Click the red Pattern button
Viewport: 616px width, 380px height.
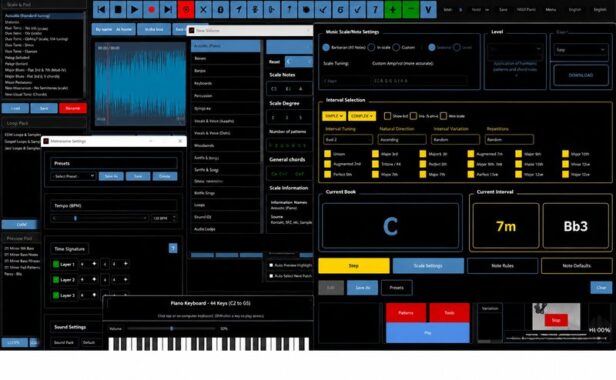tap(406, 313)
